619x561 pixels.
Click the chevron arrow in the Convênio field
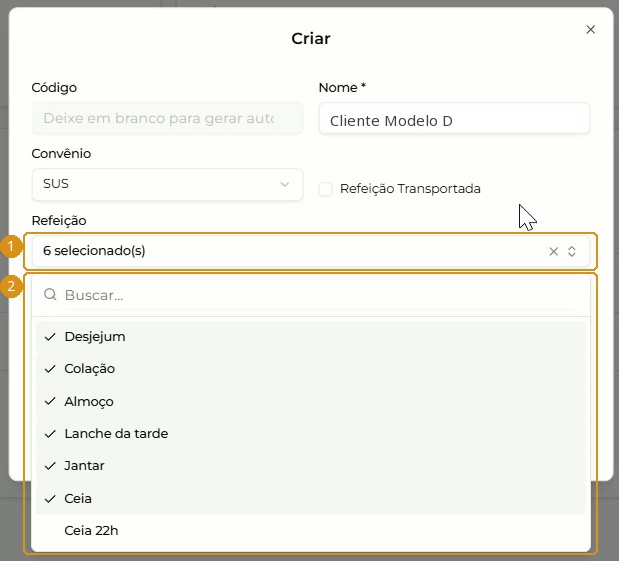click(285, 184)
